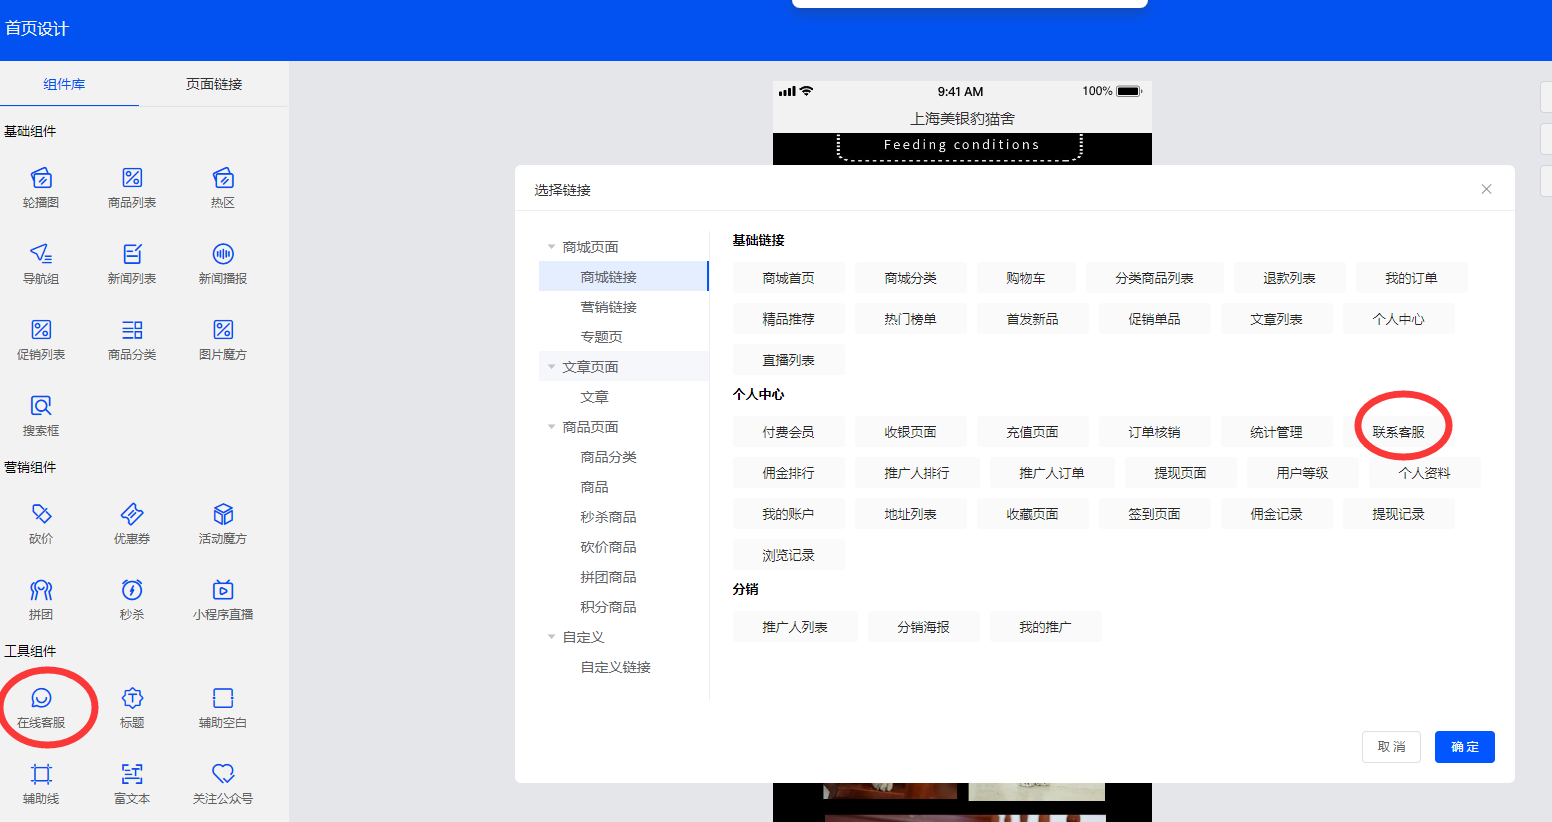Select the 导航组 navigation component icon
This screenshot has width=1552, height=822.
(x=41, y=254)
